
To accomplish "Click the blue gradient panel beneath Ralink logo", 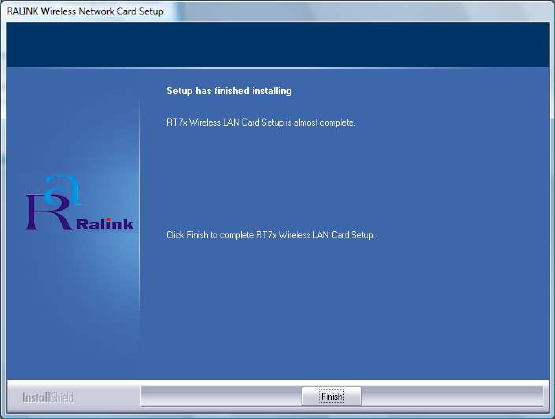I will tap(73, 304).
